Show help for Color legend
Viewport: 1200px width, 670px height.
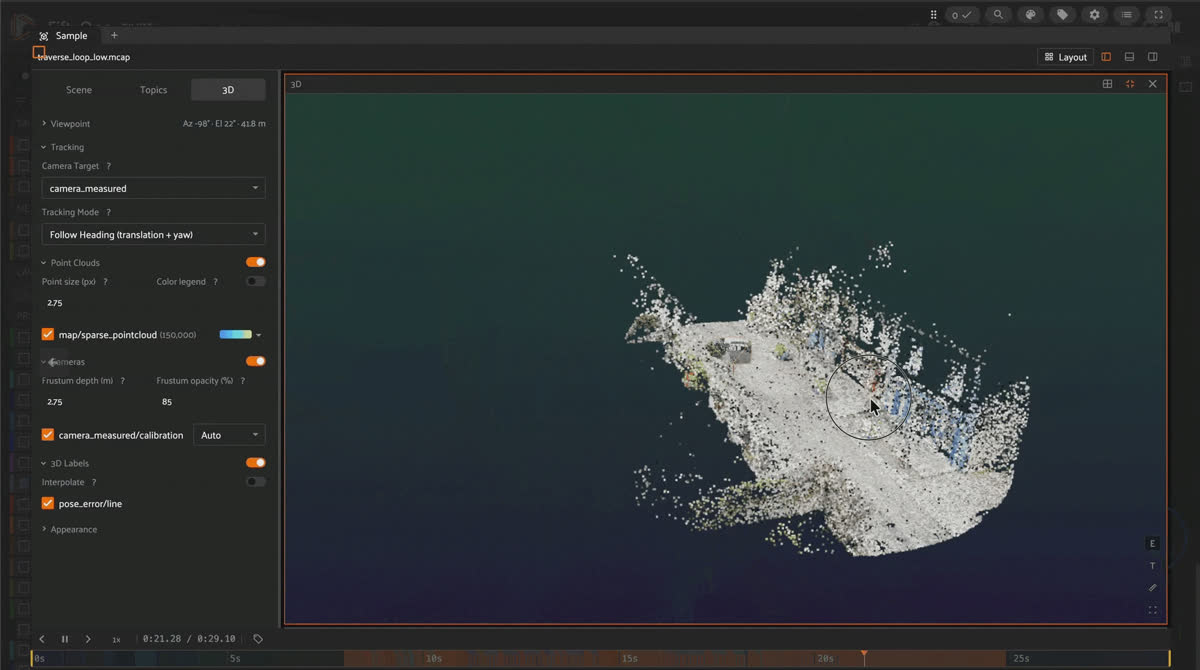point(215,282)
